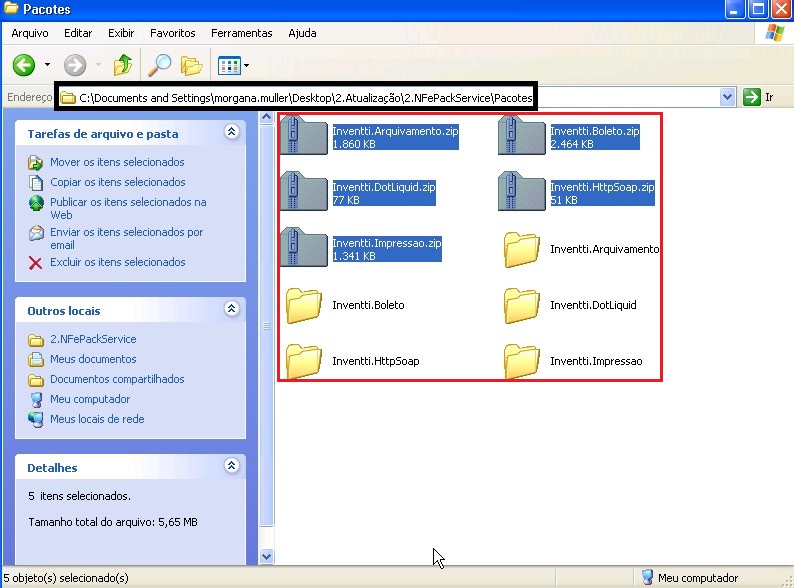Select the Inventti.DotLiquid folder icon
Image resolution: width=794 pixels, height=588 pixels.
(x=522, y=306)
